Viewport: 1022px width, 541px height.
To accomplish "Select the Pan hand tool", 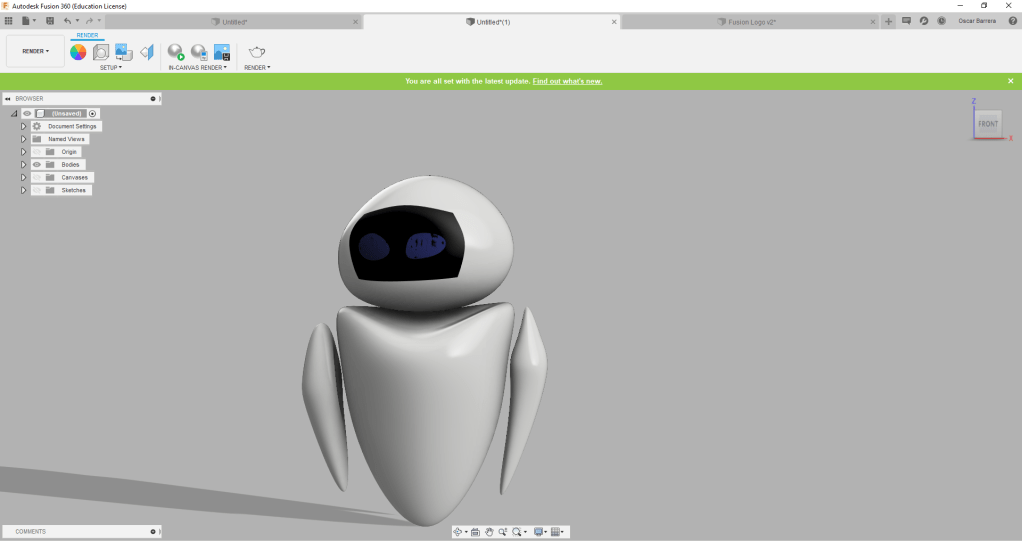I will [489, 532].
